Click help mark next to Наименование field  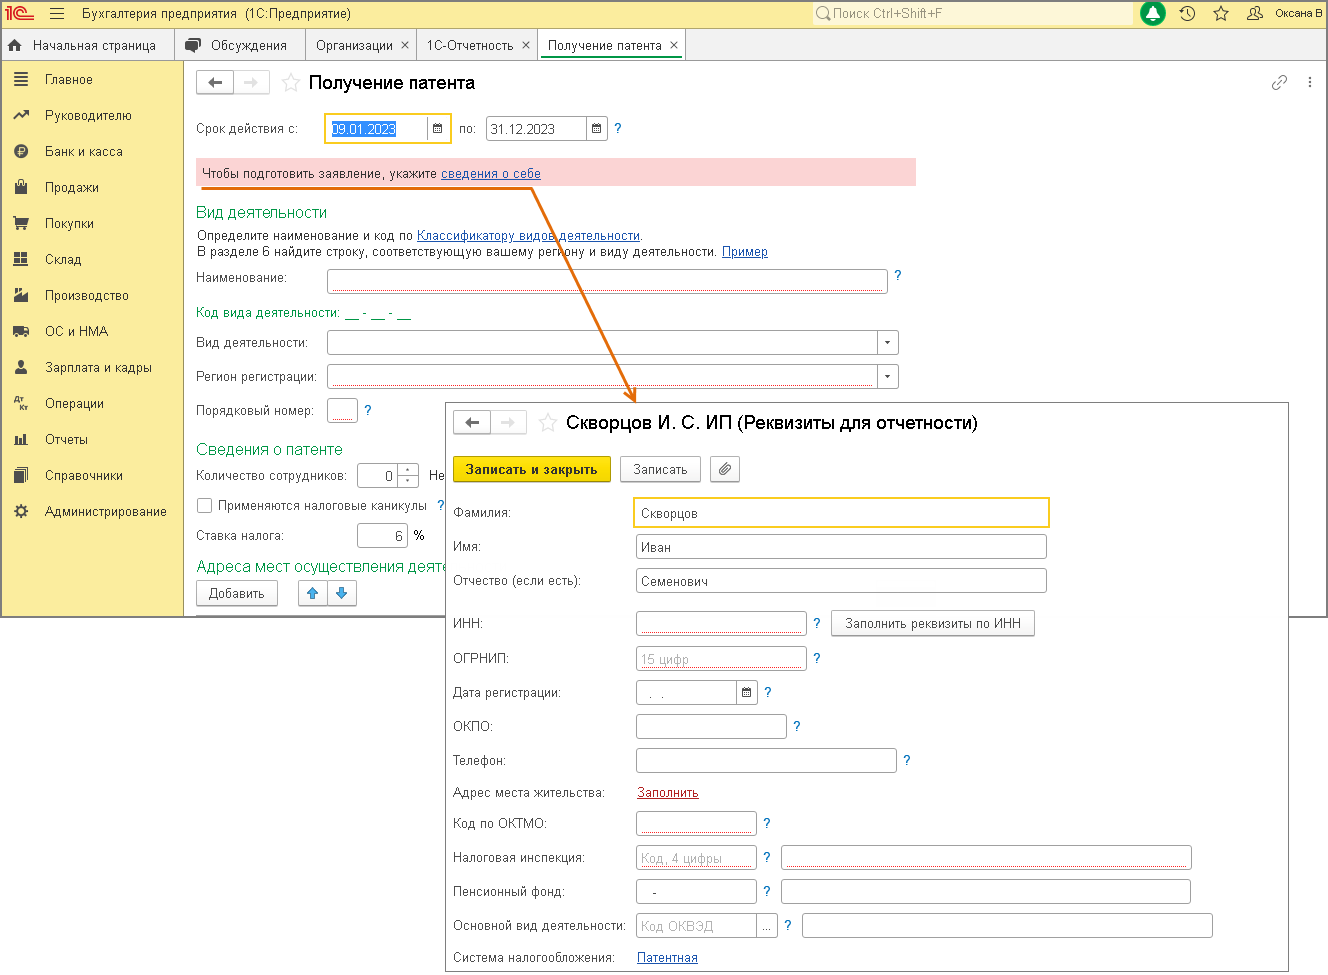coord(898,275)
